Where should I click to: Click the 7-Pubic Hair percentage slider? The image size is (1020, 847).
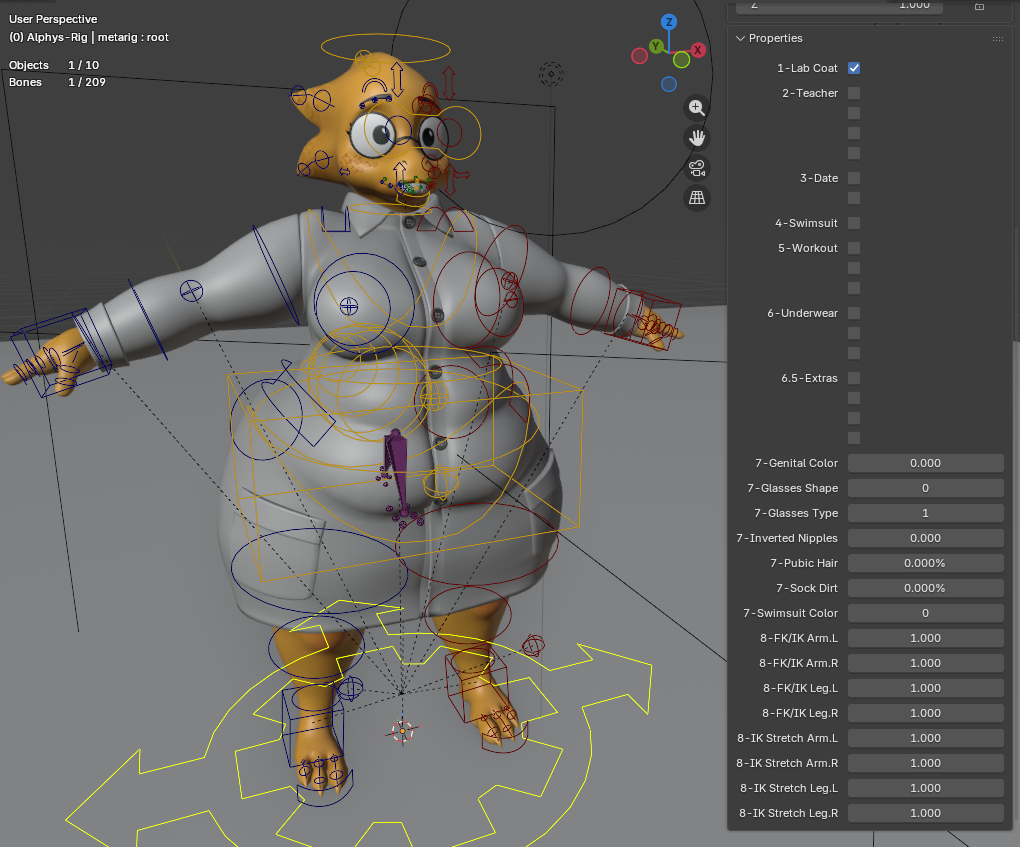click(x=926, y=563)
